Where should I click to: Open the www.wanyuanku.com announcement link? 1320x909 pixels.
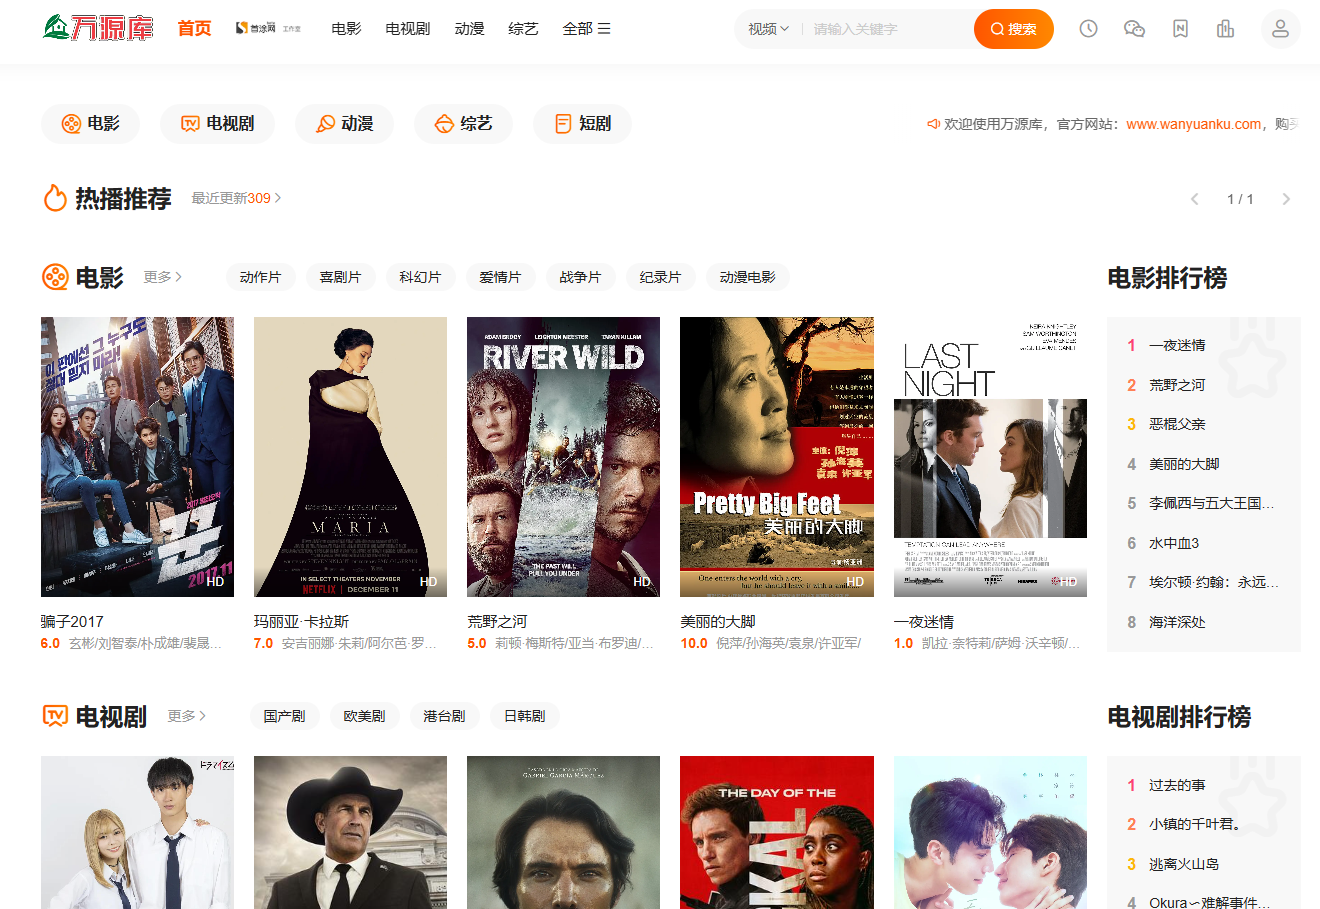(1193, 124)
